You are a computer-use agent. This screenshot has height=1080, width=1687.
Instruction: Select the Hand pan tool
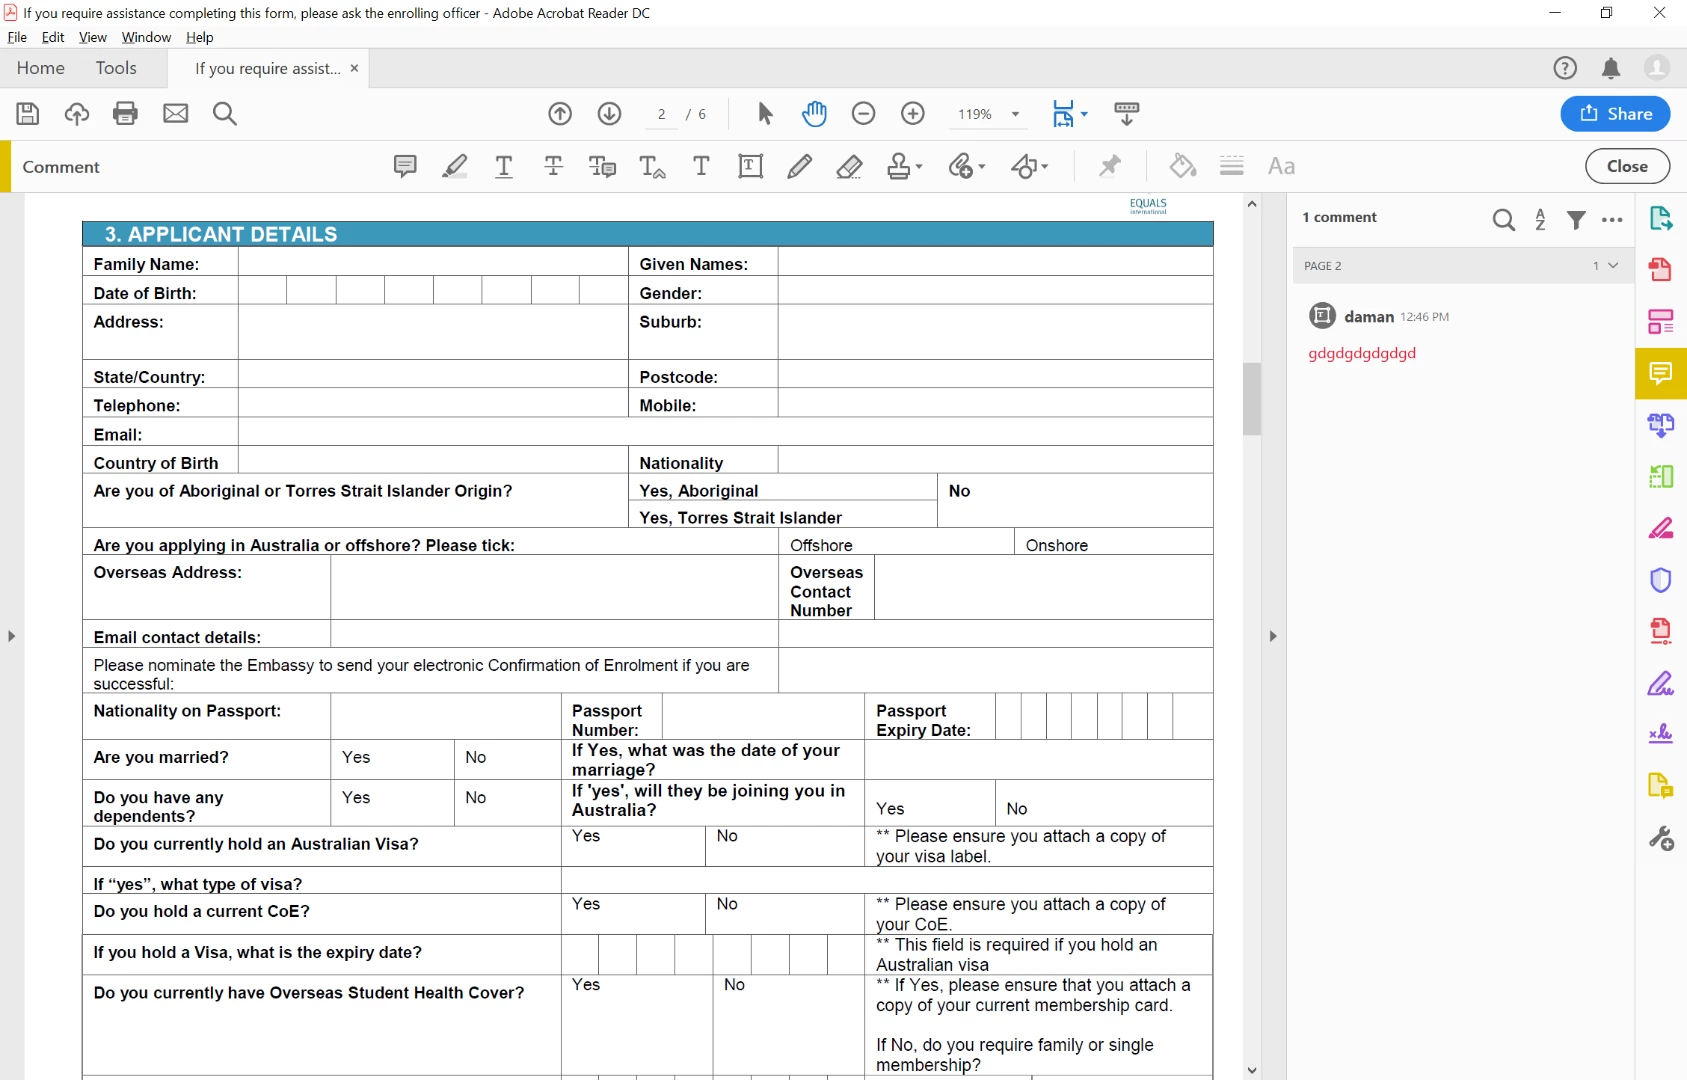(x=814, y=114)
